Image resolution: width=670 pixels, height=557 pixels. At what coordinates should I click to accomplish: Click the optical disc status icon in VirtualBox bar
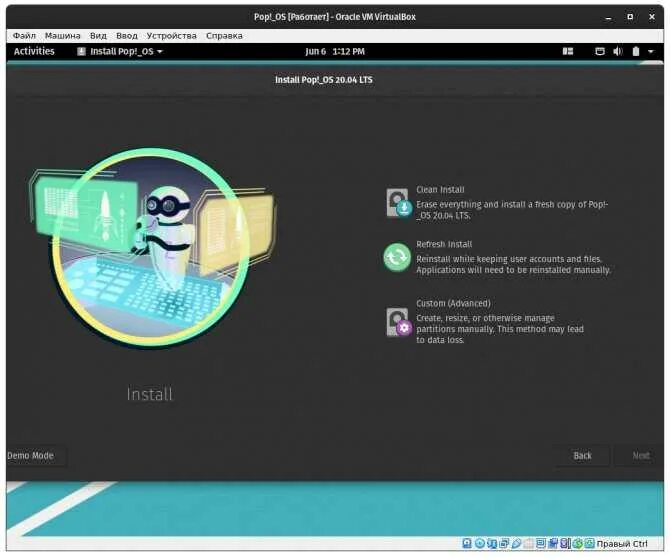pos(480,543)
